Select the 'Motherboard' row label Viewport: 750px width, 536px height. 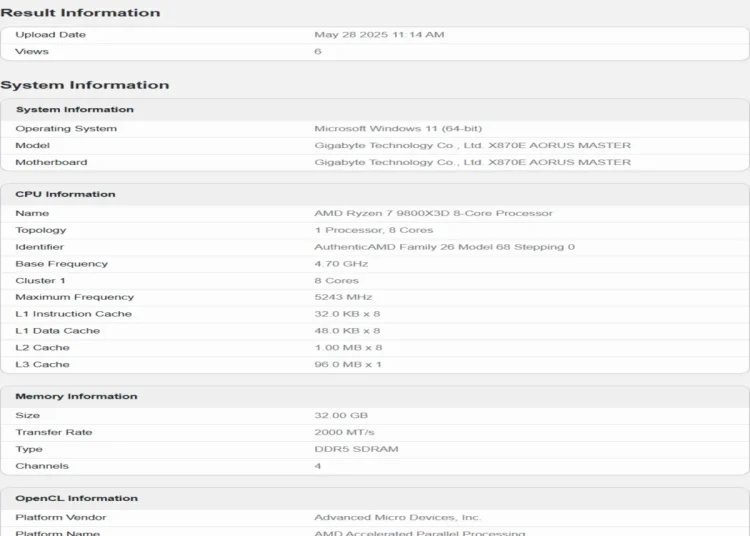click(51, 162)
